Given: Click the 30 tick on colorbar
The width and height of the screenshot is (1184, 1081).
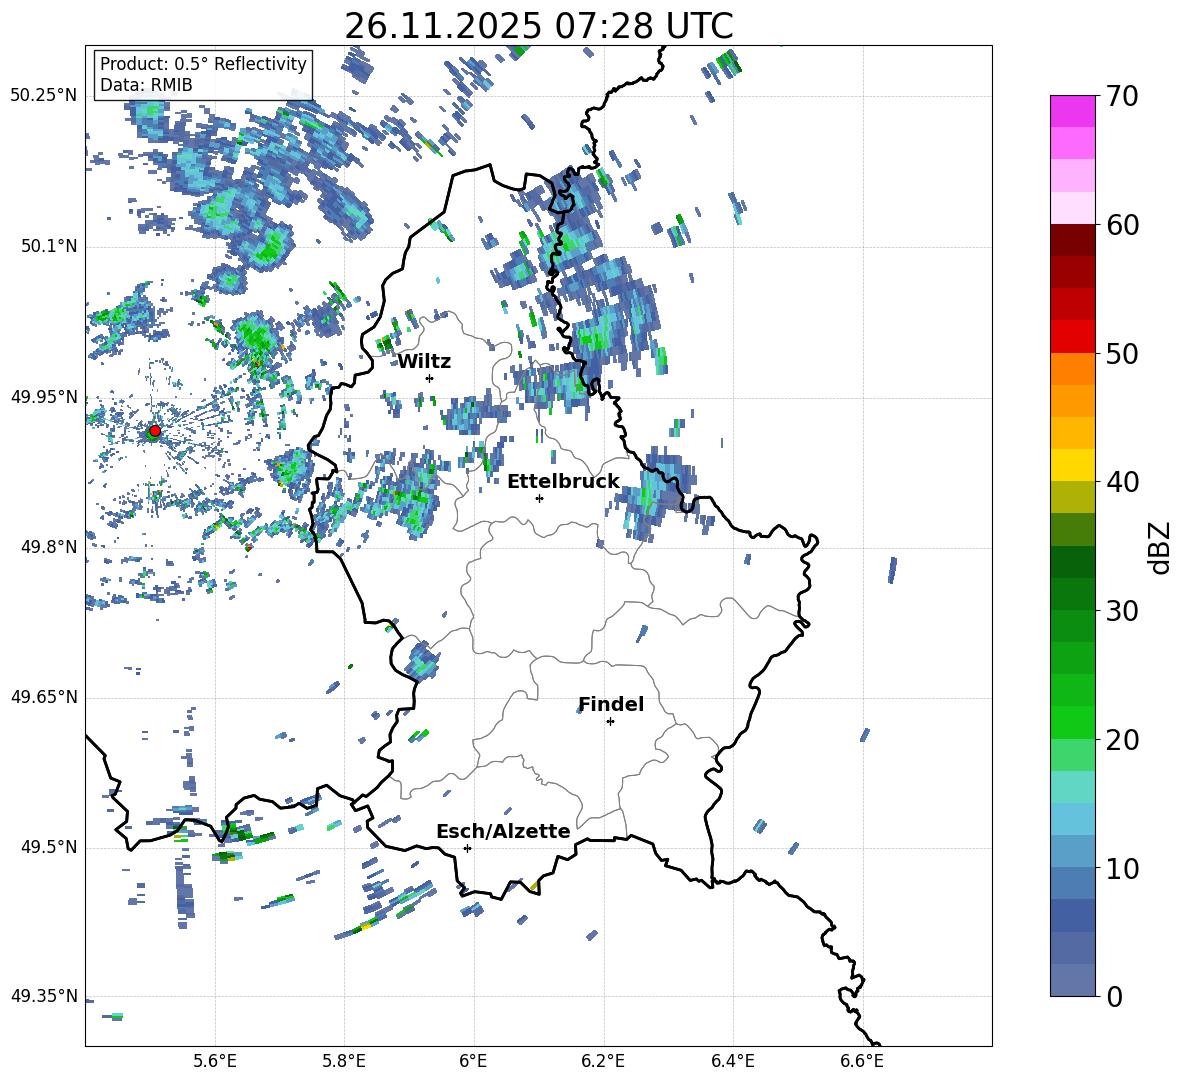Looking at the screenshot, I should [x=1121, y=611].
